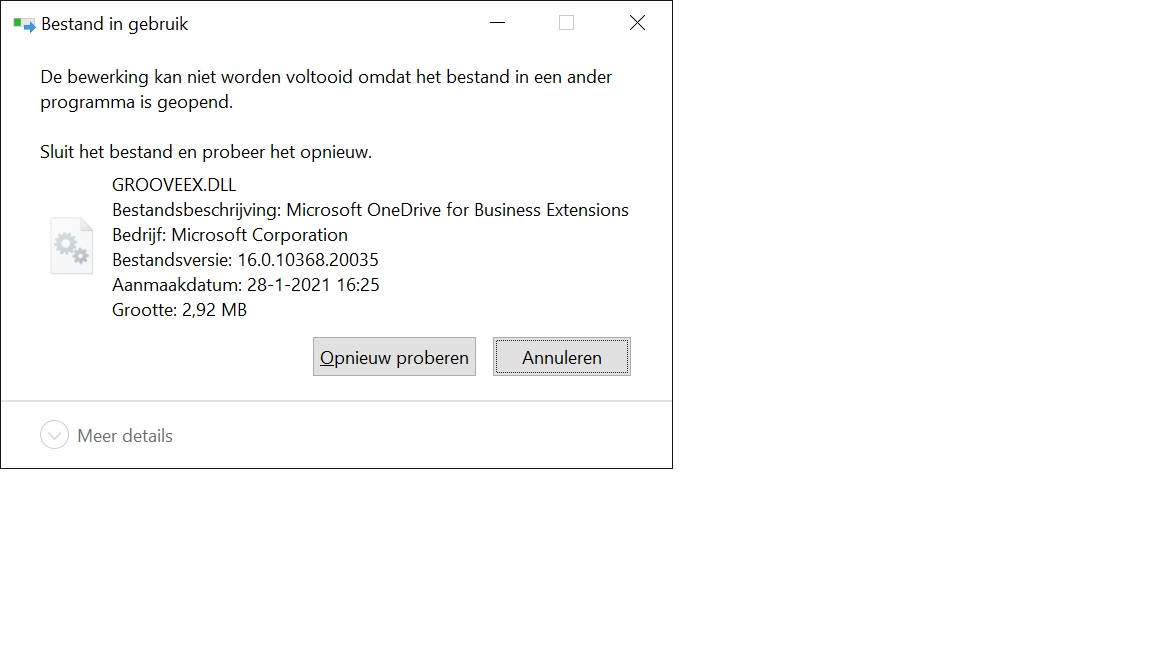Close the 'Bestand in gebruik' dialog
Screen dimensions: 1152x648
point(638,23)
